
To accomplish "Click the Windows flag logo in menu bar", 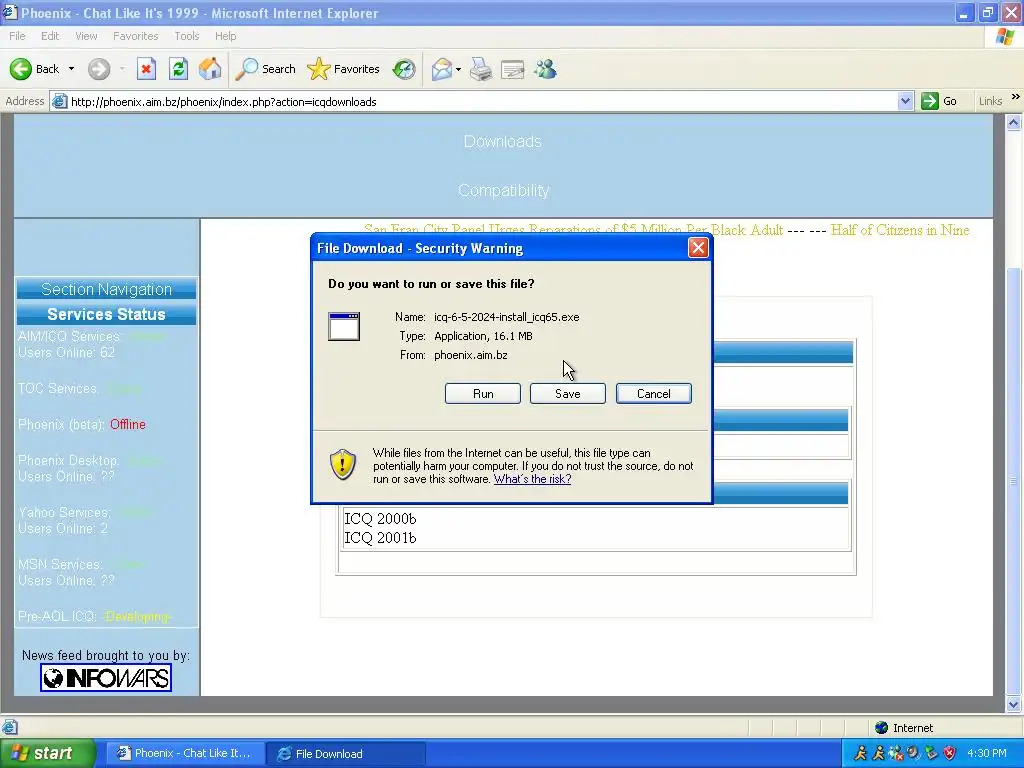I will point(1006,37).
